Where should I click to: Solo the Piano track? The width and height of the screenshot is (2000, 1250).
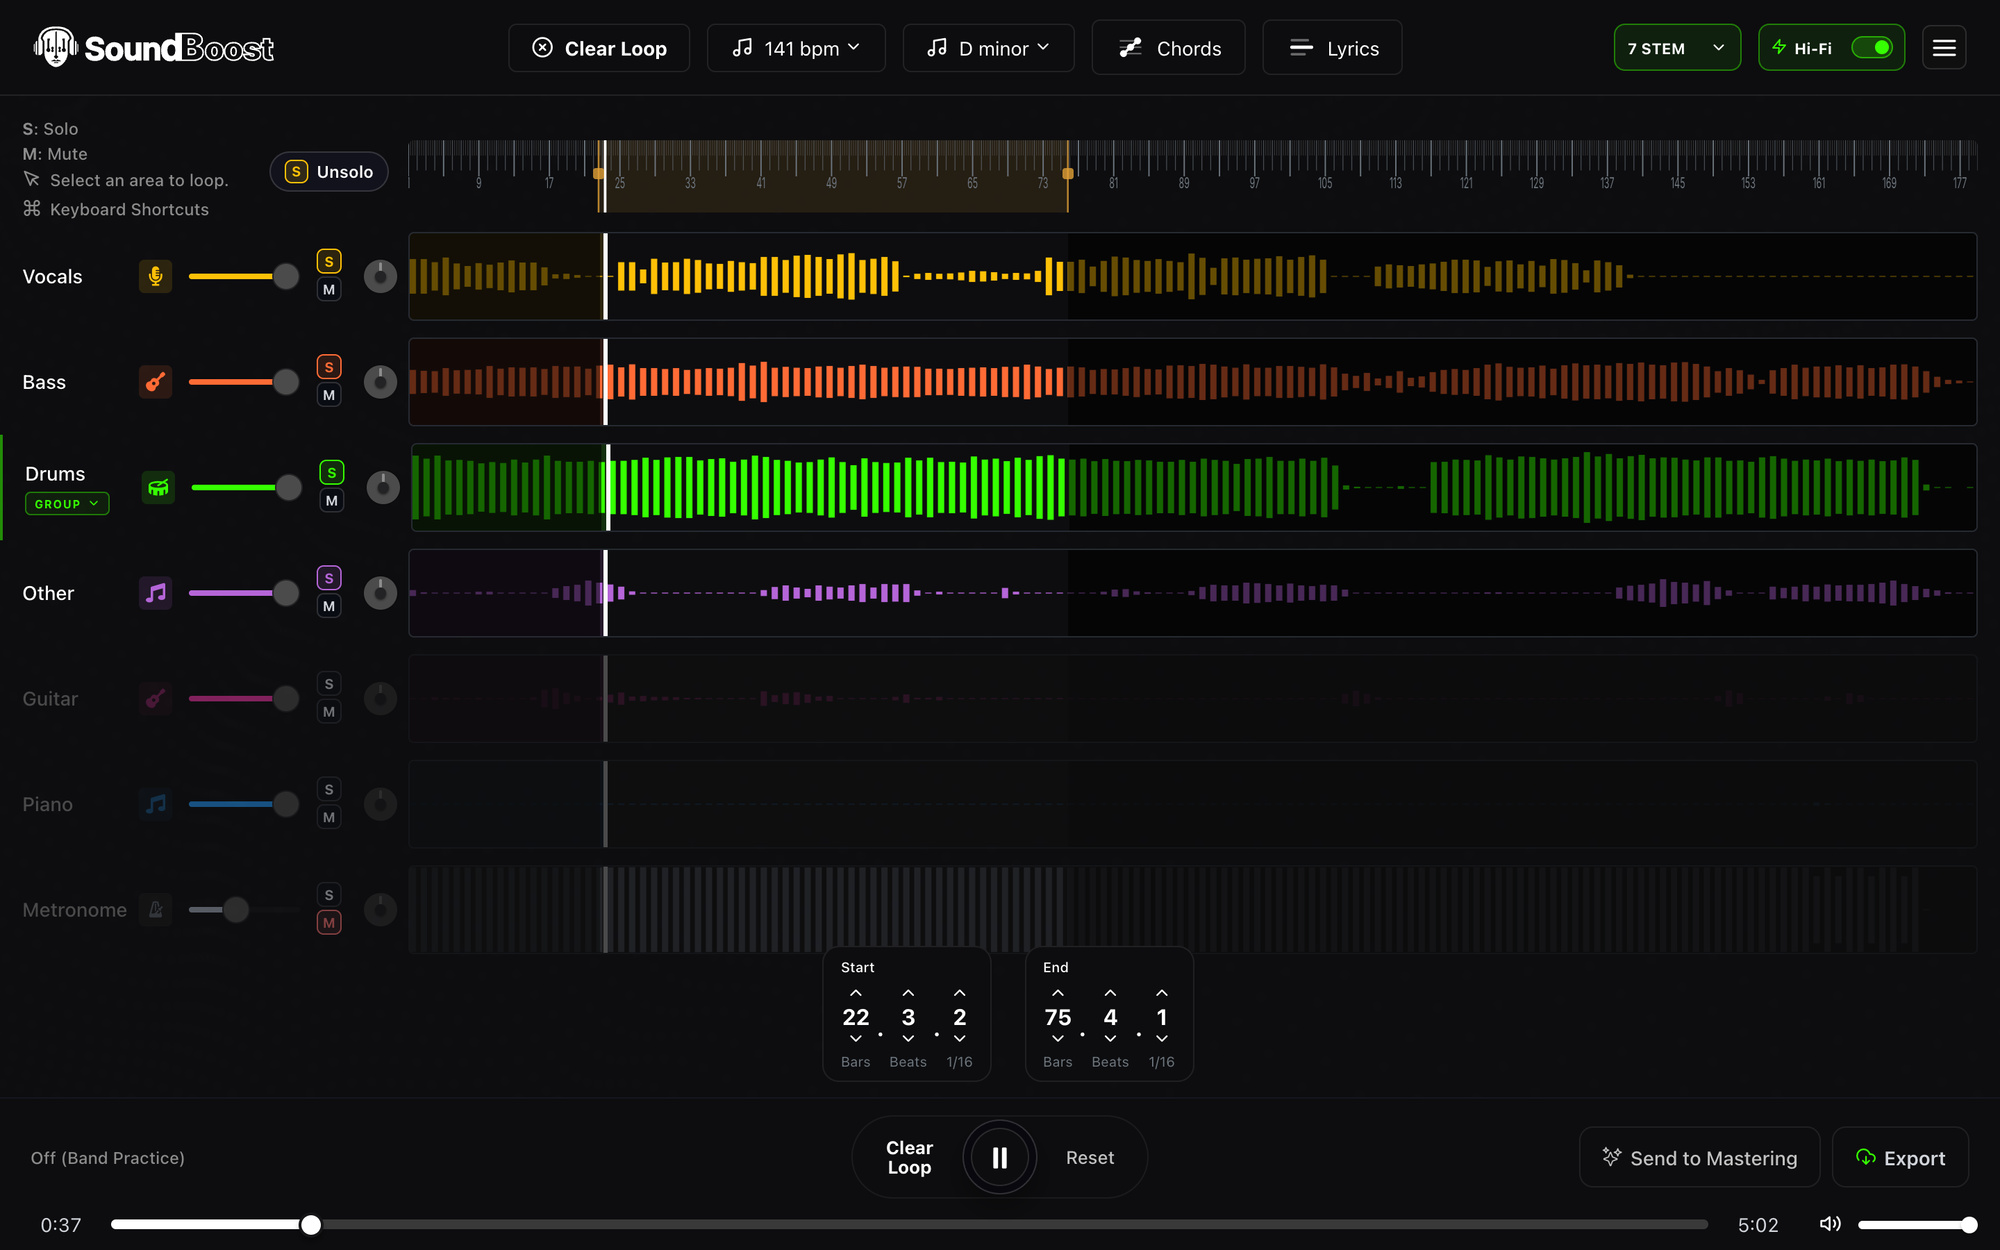click(329, 790)
